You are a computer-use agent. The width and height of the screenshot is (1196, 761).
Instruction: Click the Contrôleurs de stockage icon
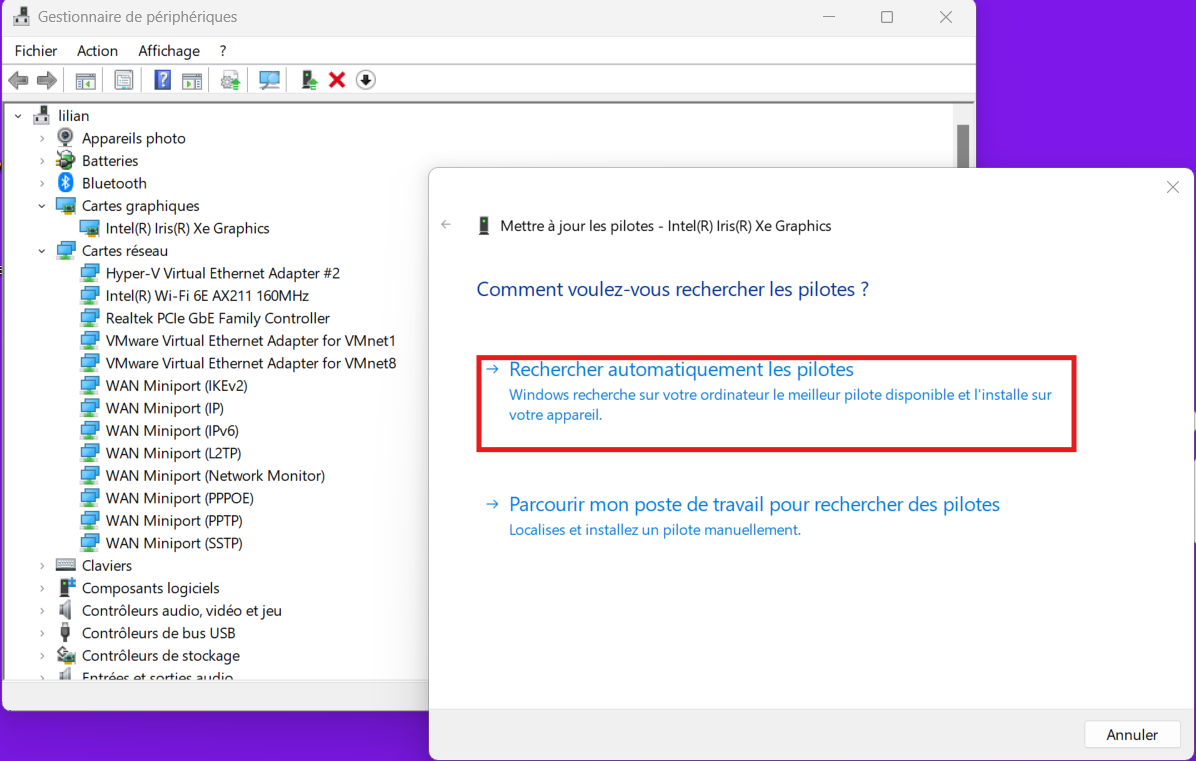pyautogui.click(x=66, y=656)
